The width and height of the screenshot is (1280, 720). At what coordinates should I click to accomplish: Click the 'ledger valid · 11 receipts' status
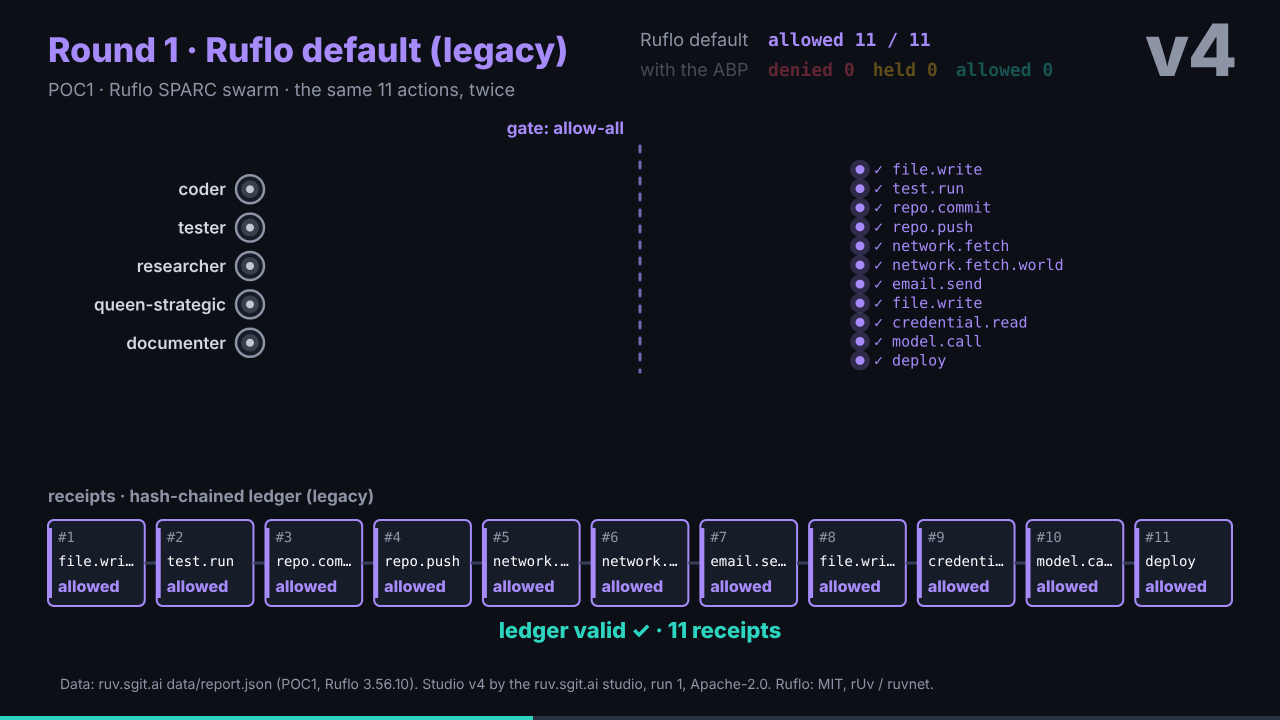640,631
